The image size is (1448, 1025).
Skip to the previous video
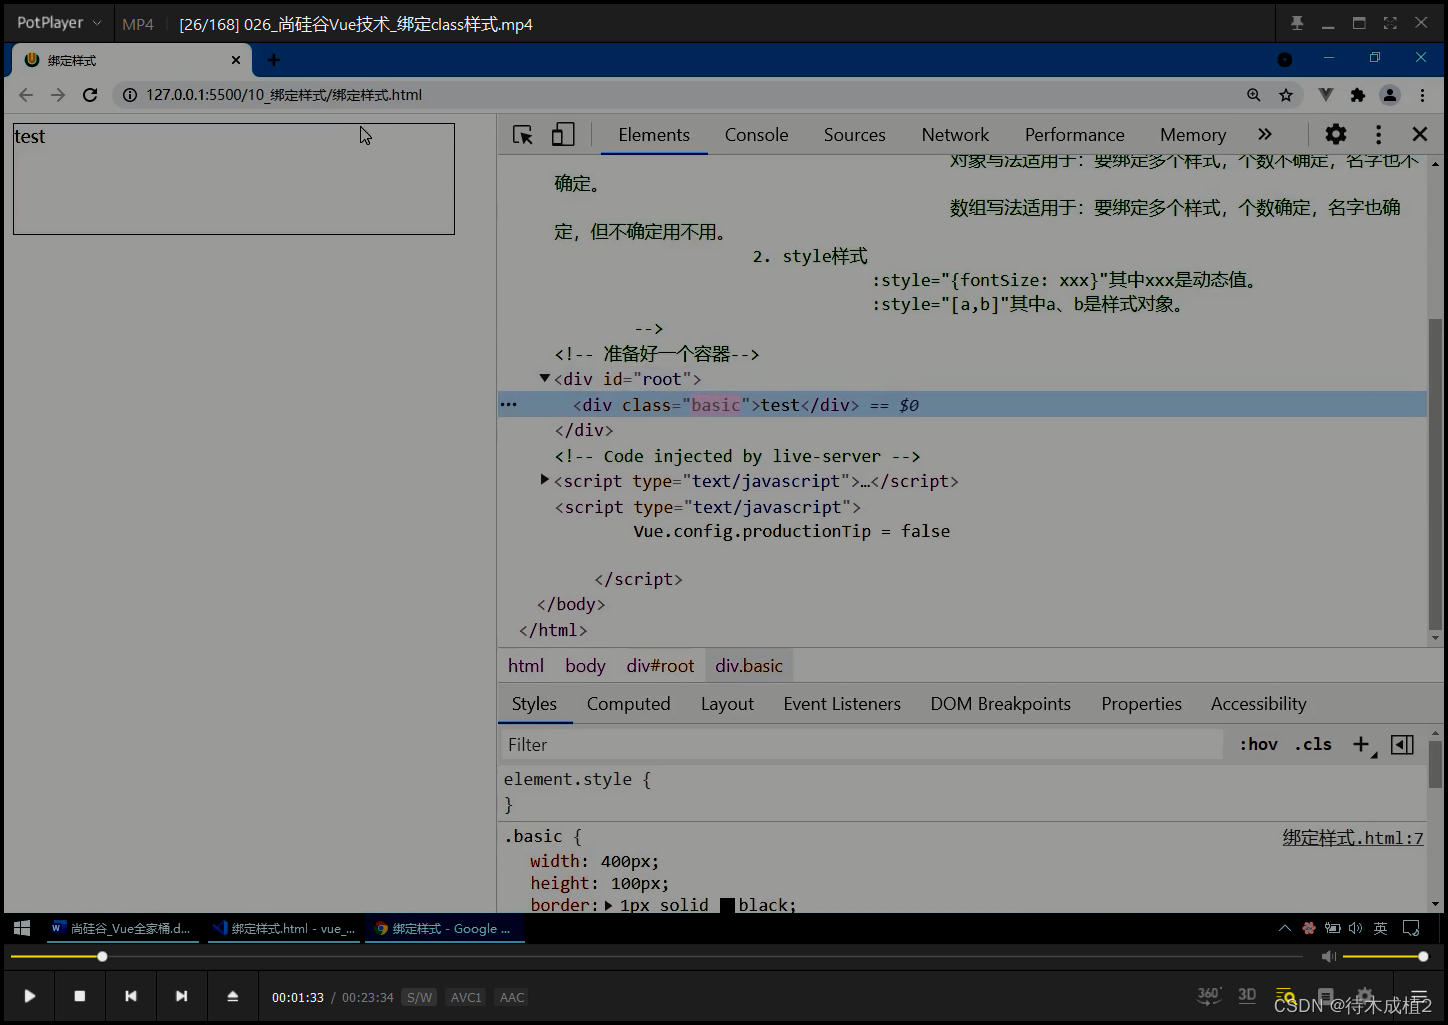tap(130, 996)
